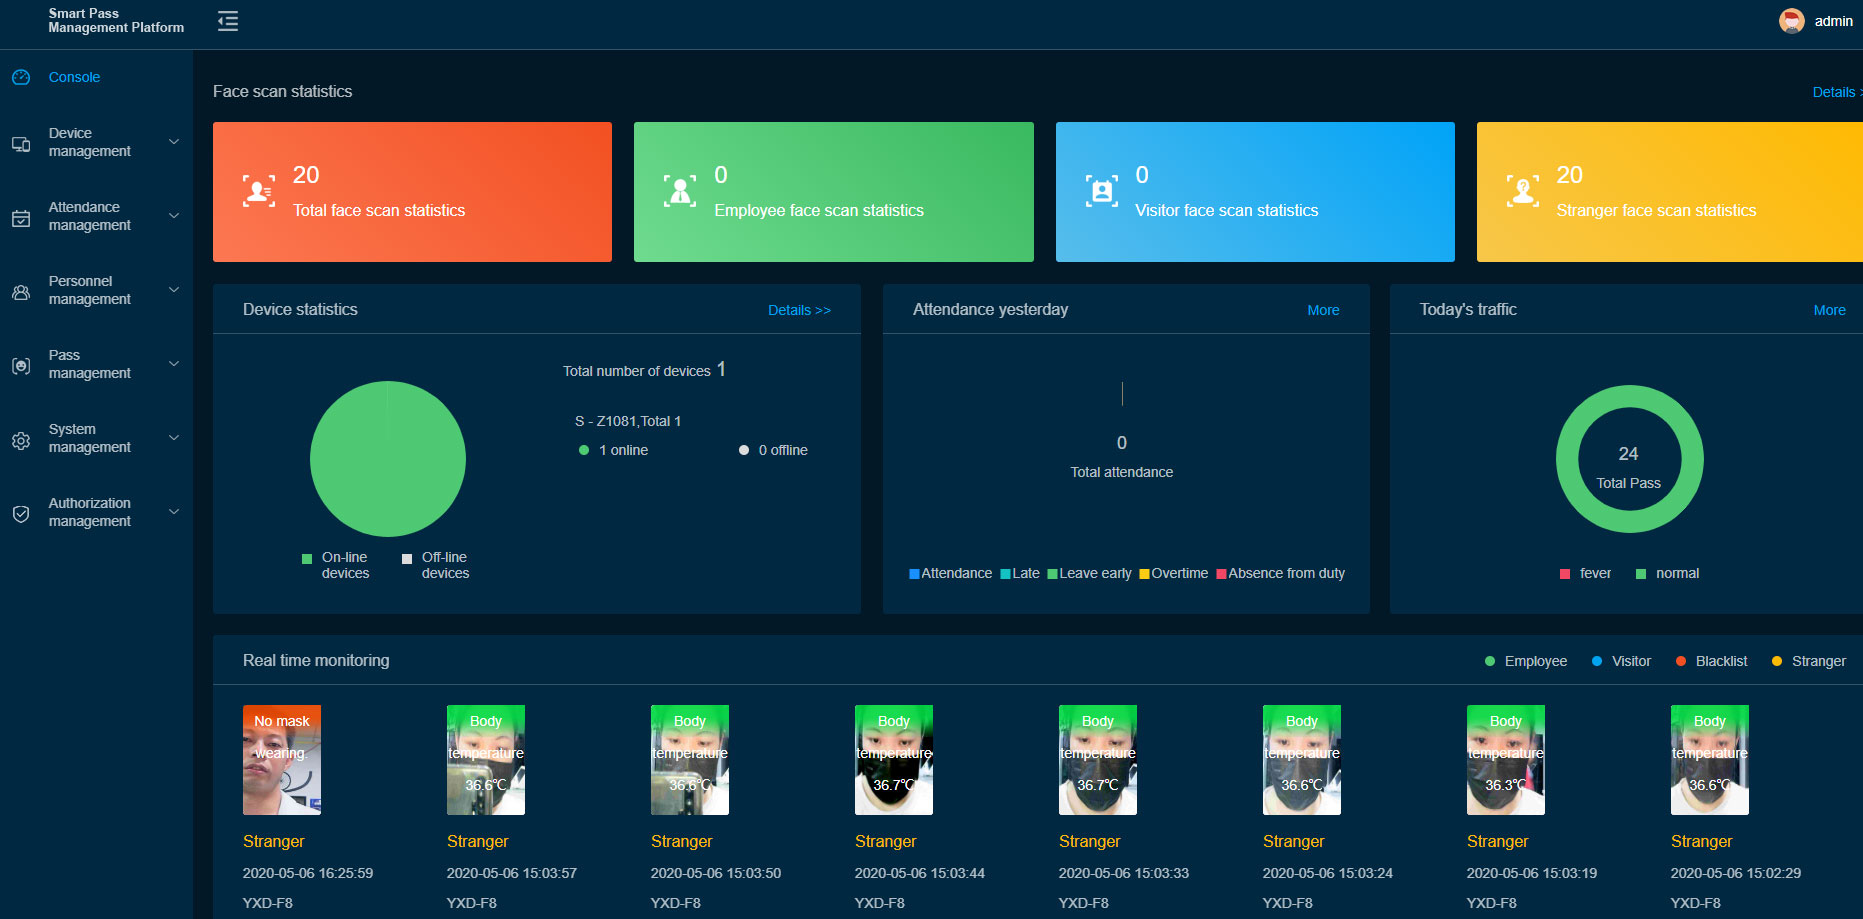Click the Personnel management people icon

tap(21, 291)
